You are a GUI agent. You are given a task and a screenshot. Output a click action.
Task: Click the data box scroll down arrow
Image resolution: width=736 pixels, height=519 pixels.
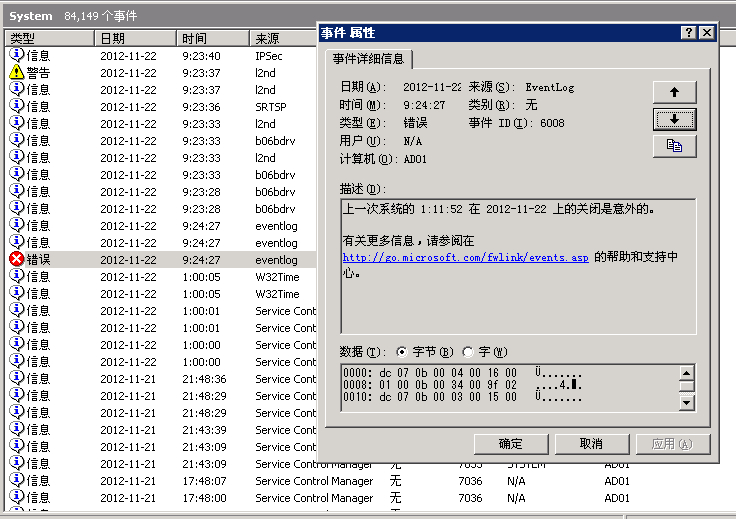(x=687, y=403)
